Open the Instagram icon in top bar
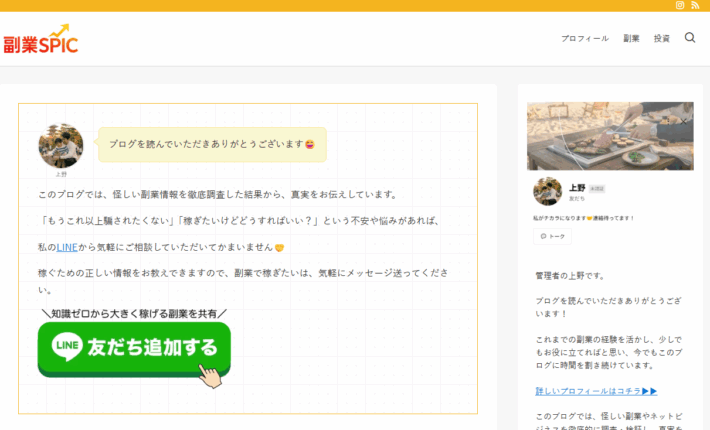Viewport: 710px width, 430px height. 680,5
